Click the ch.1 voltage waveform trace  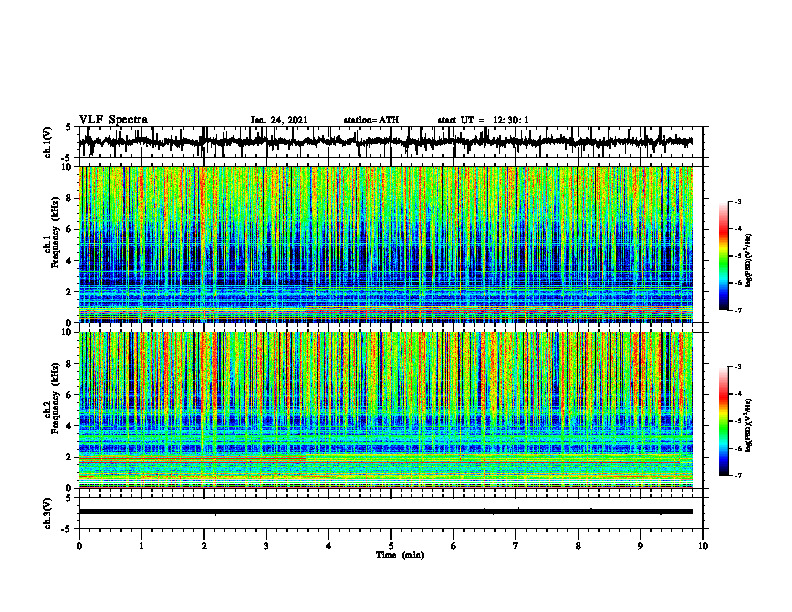click(385, 142)
